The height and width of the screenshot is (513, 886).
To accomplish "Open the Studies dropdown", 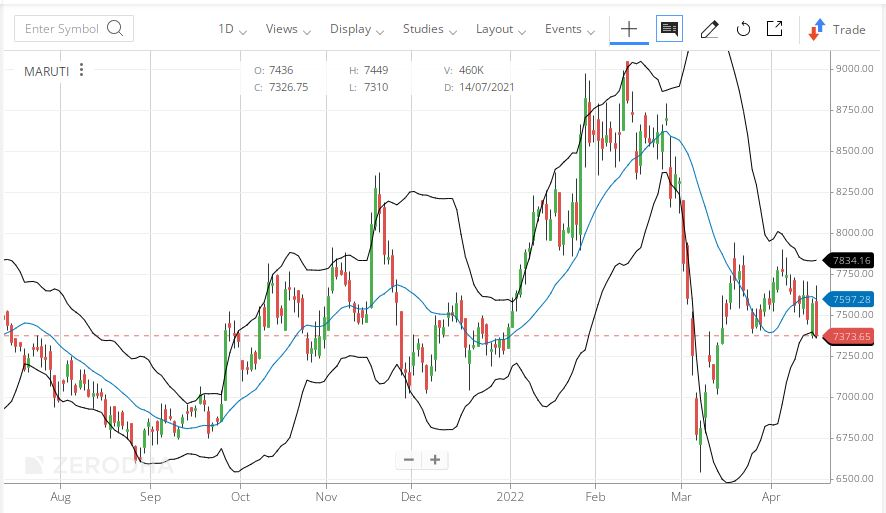I will [429, 29].
